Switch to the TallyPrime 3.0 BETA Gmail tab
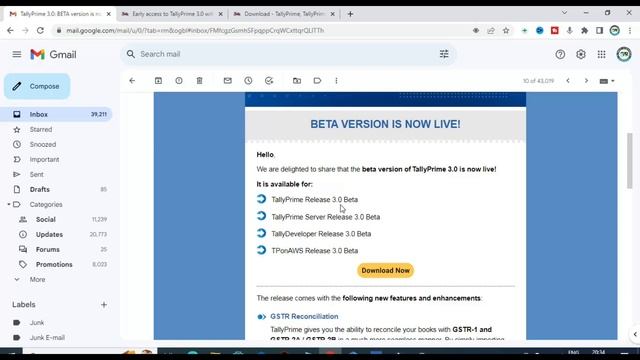The height and width of the screenshot is (360, 640). point(60,14)
